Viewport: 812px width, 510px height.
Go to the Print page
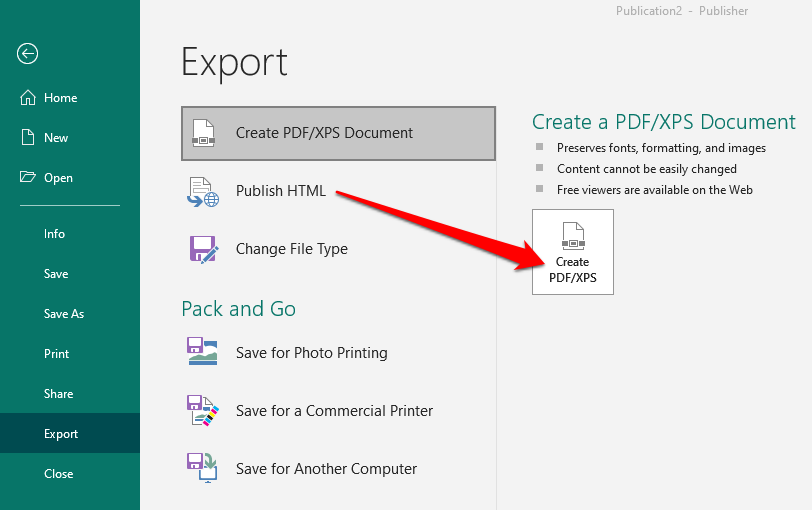point(57,354)
